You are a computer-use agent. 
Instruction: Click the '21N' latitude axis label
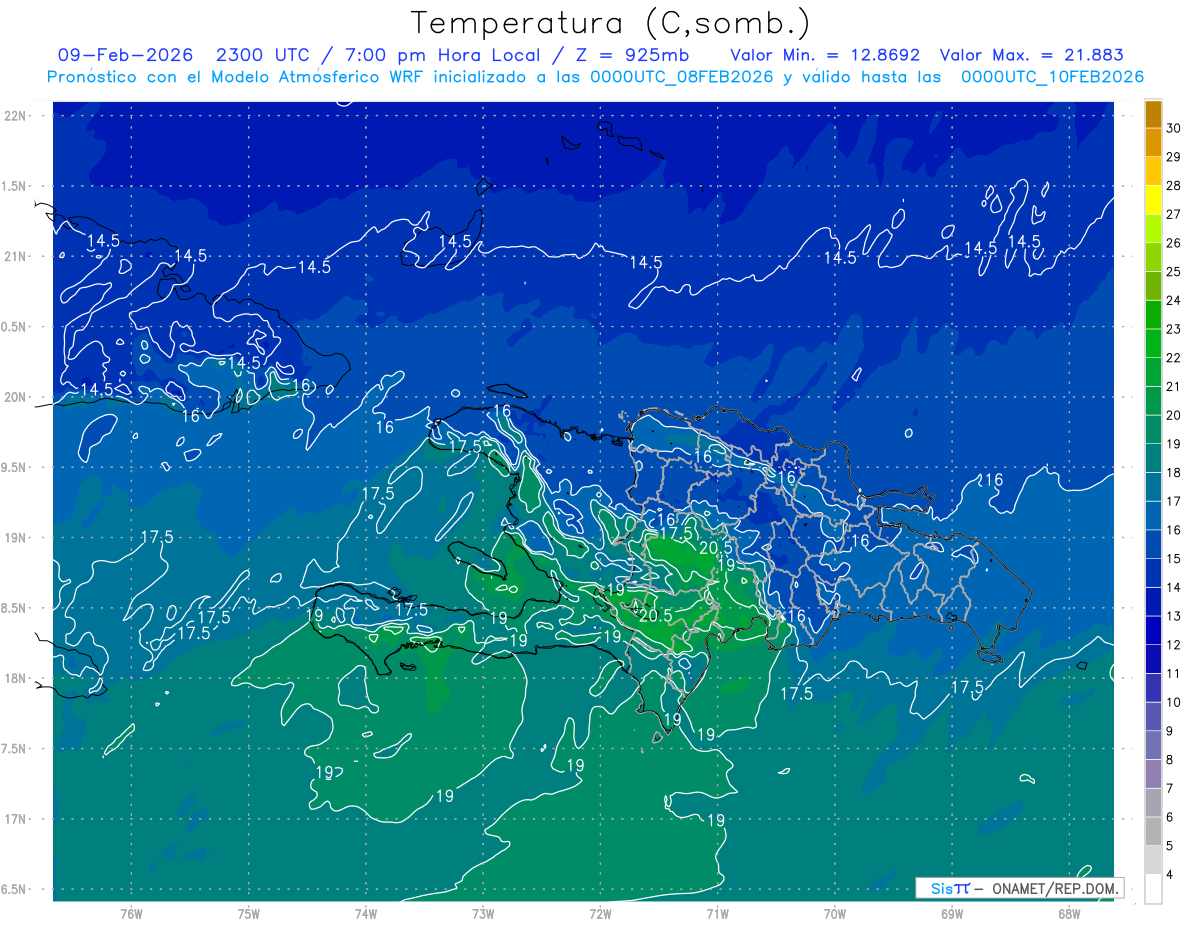pyautogui.click(x=17, y=256)
